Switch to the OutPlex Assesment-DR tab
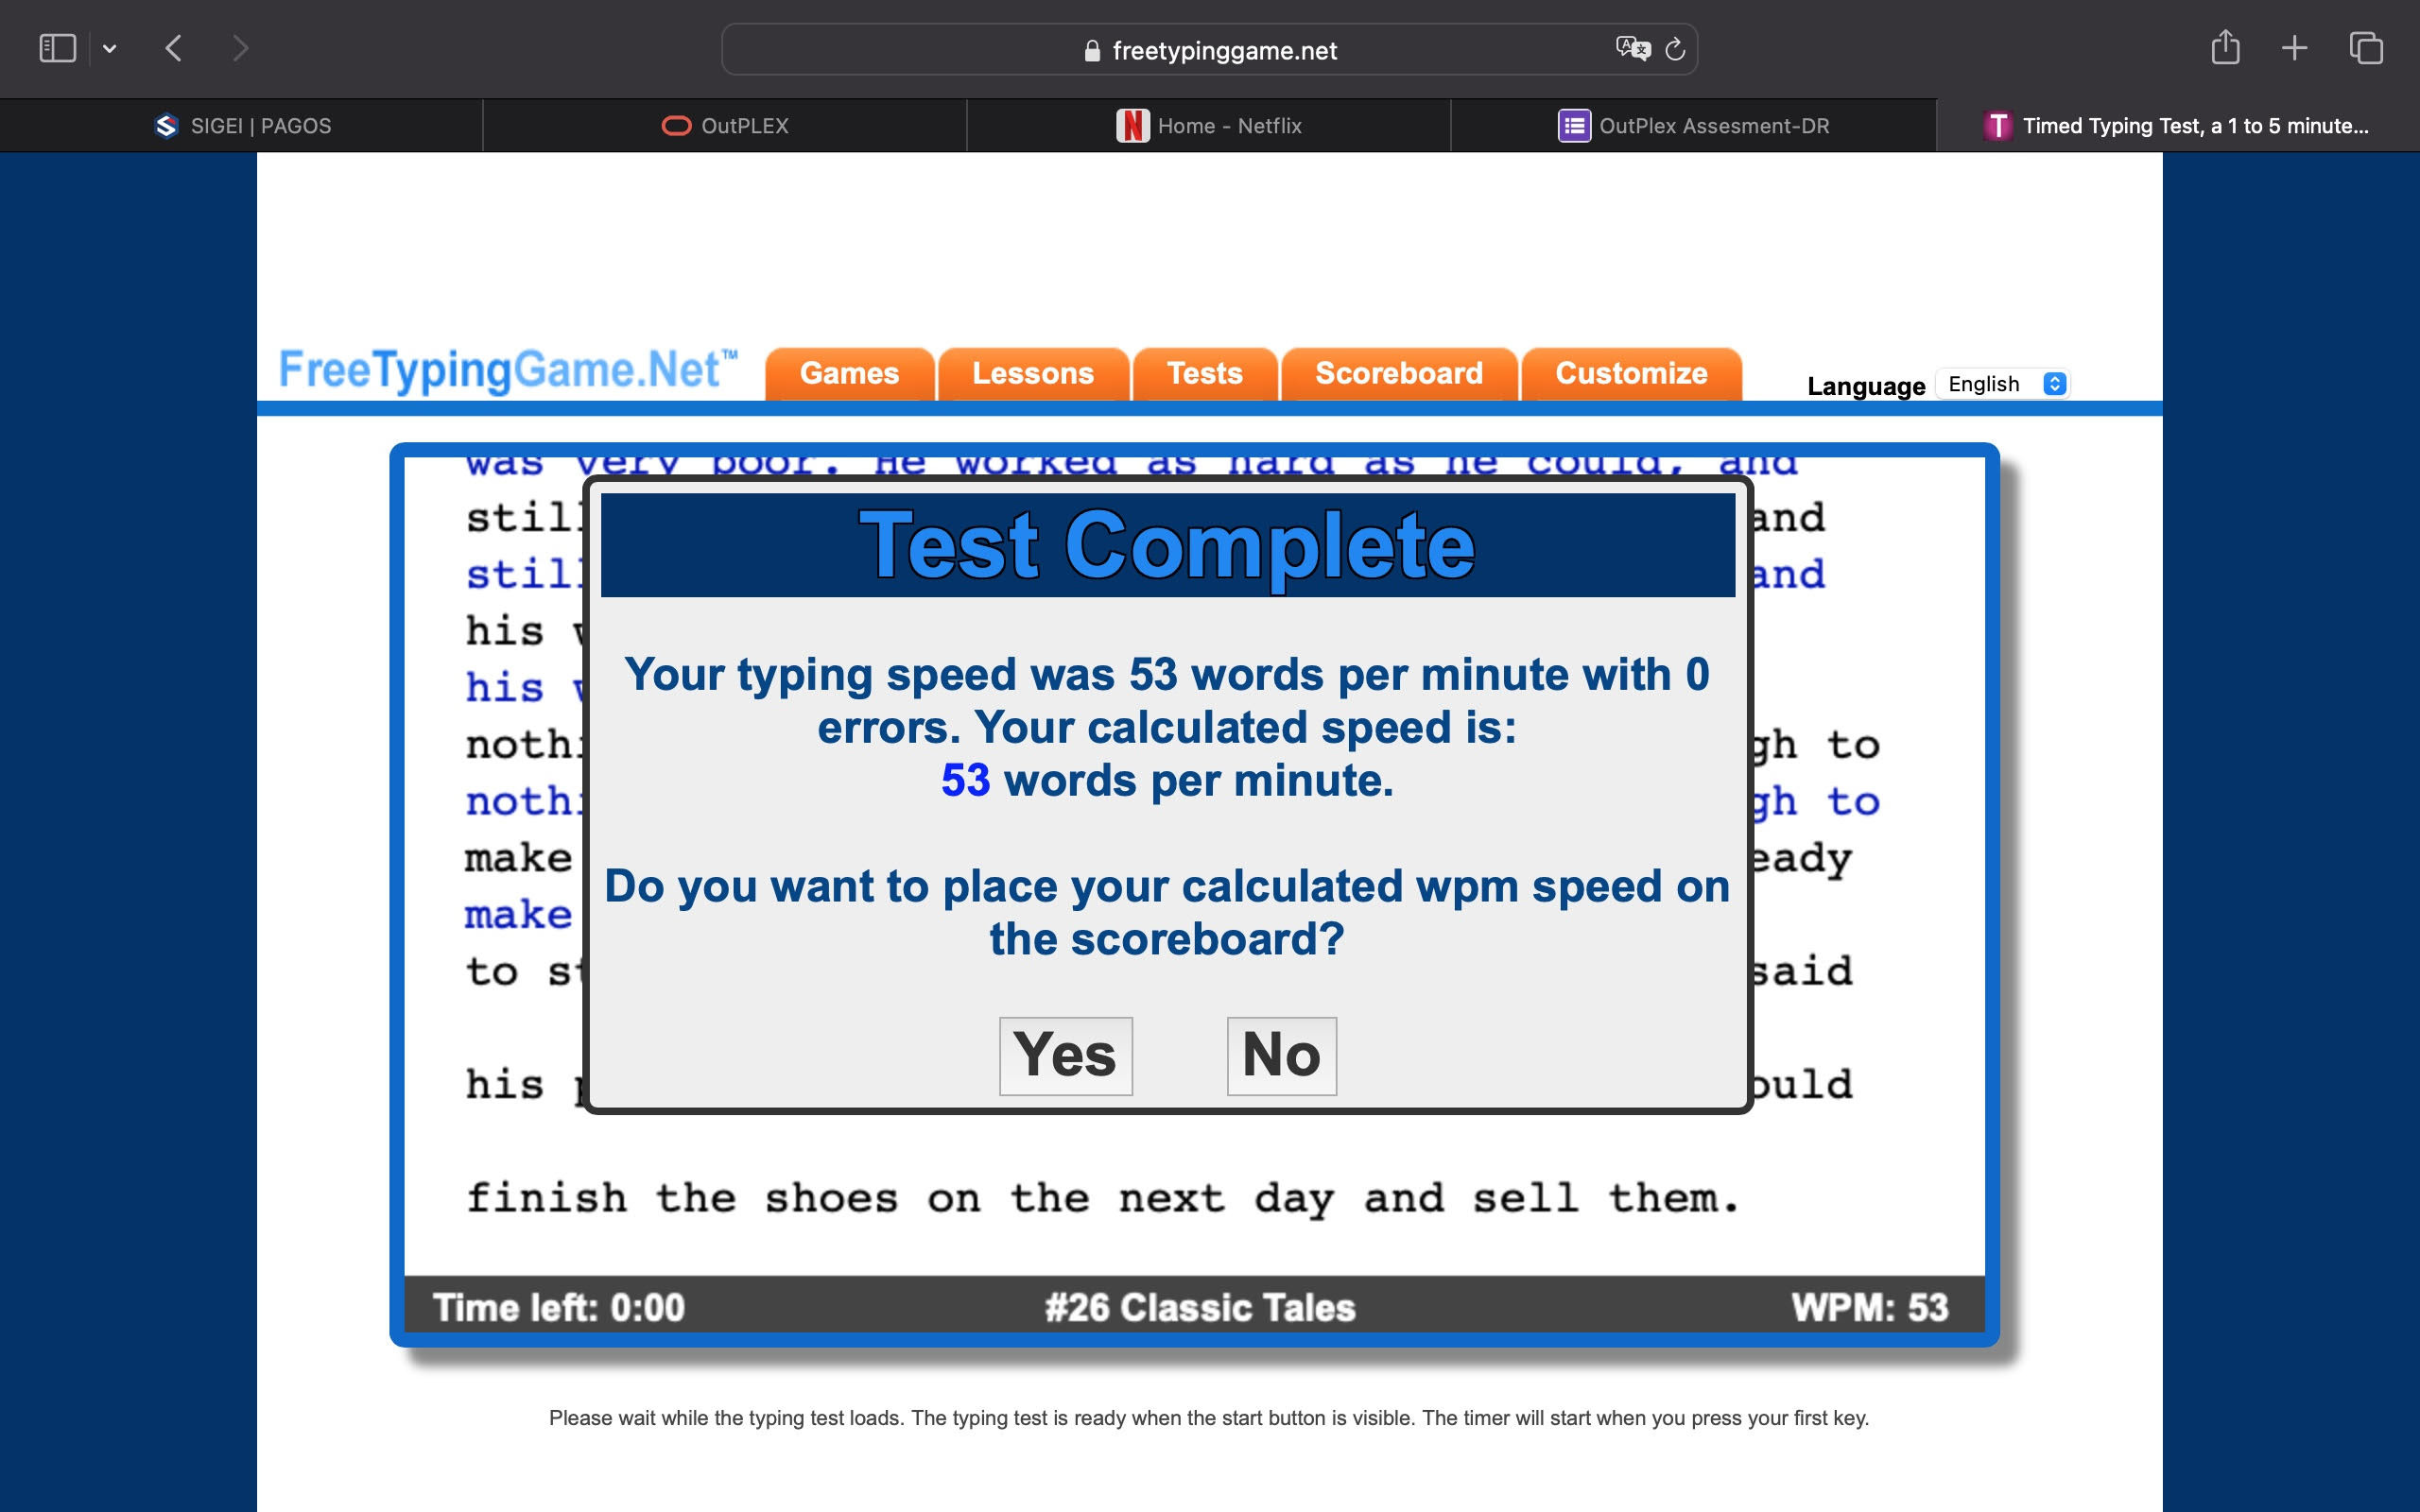 click(1693, 126)
